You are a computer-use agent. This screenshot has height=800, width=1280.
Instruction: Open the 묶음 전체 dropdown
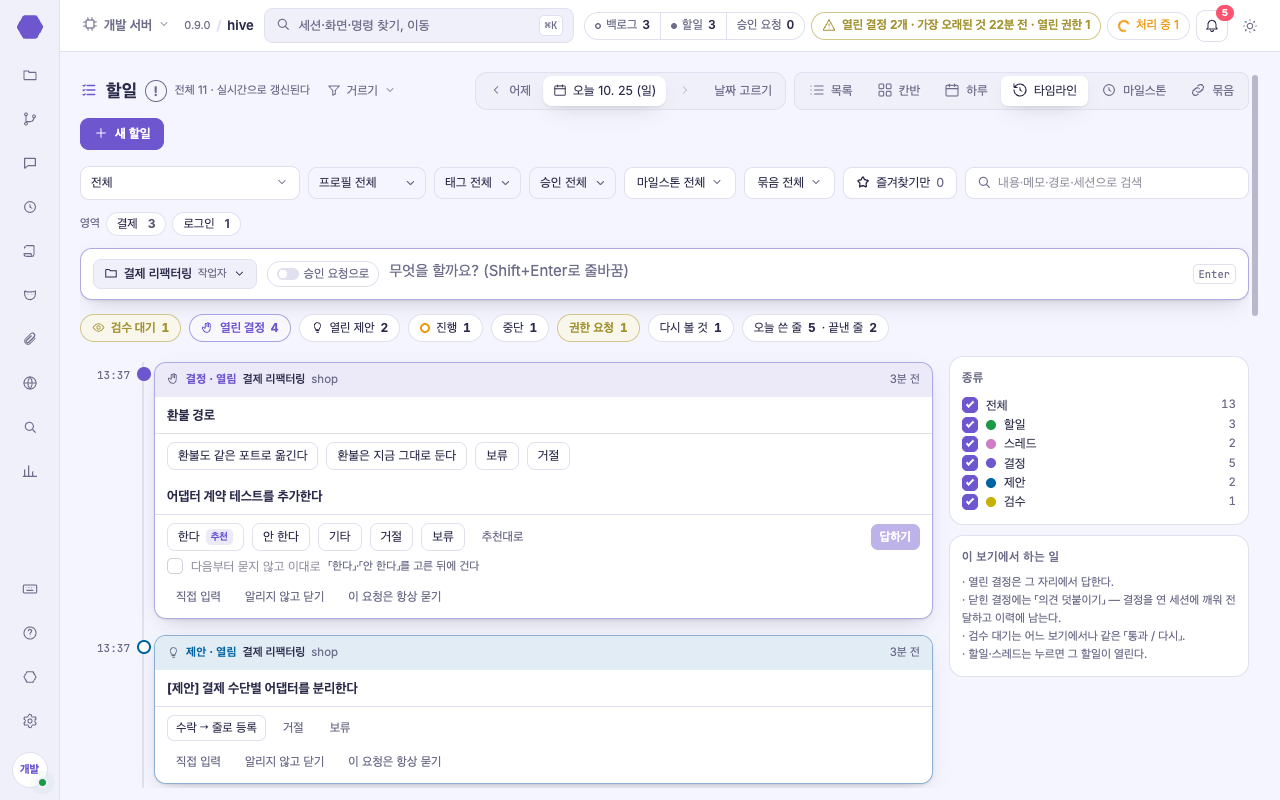coord(789,183)
